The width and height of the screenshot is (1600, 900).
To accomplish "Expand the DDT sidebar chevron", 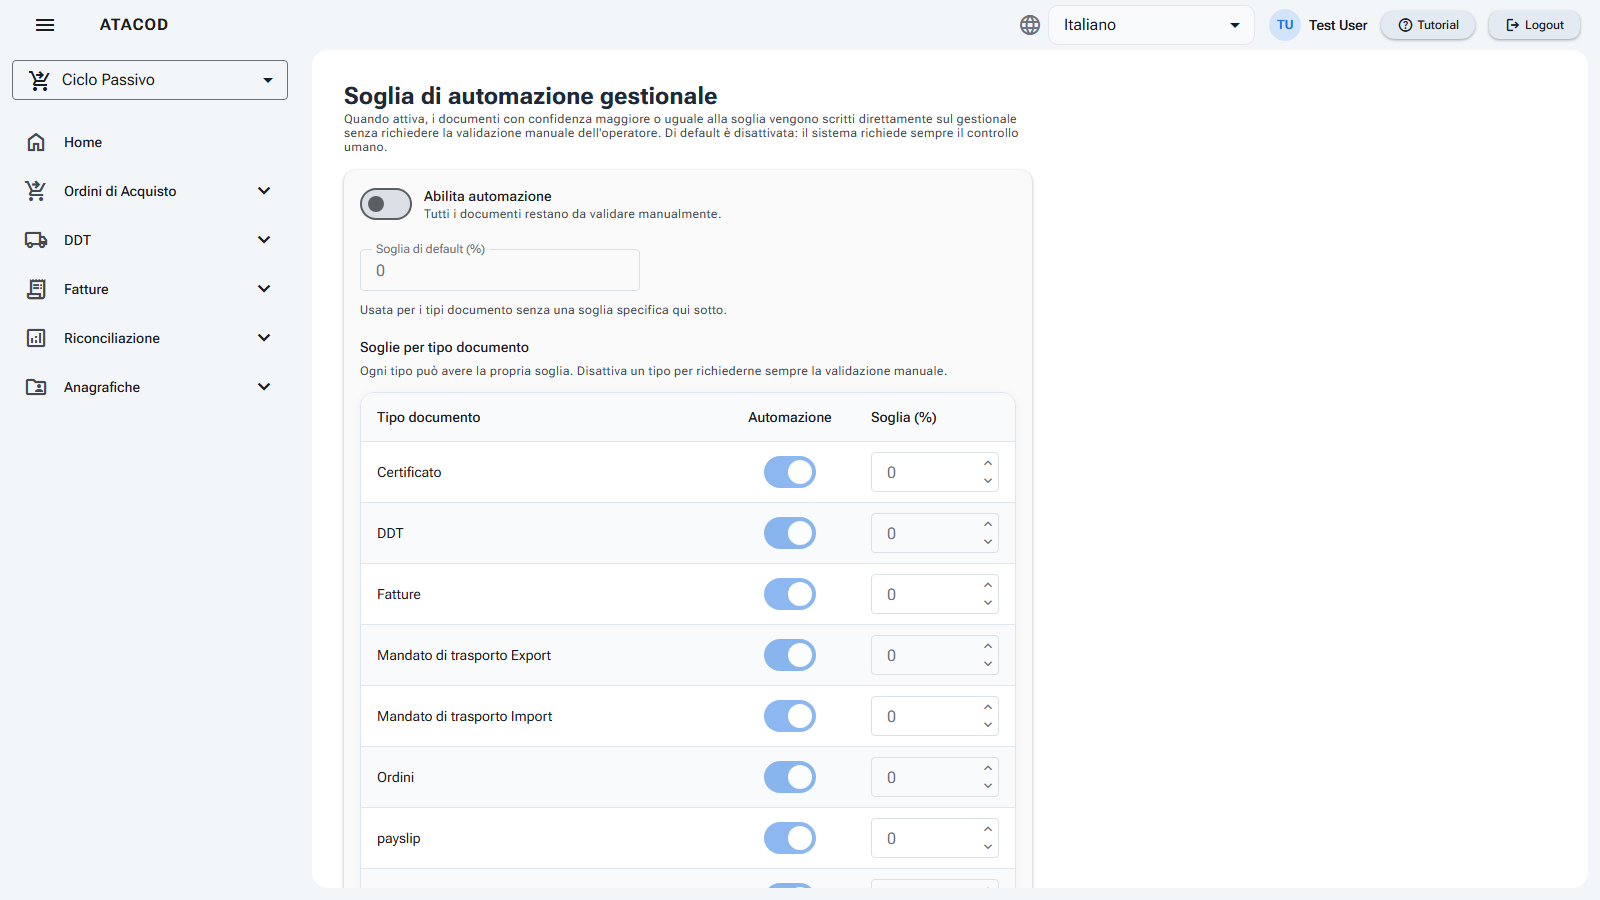I will [264, 240].
